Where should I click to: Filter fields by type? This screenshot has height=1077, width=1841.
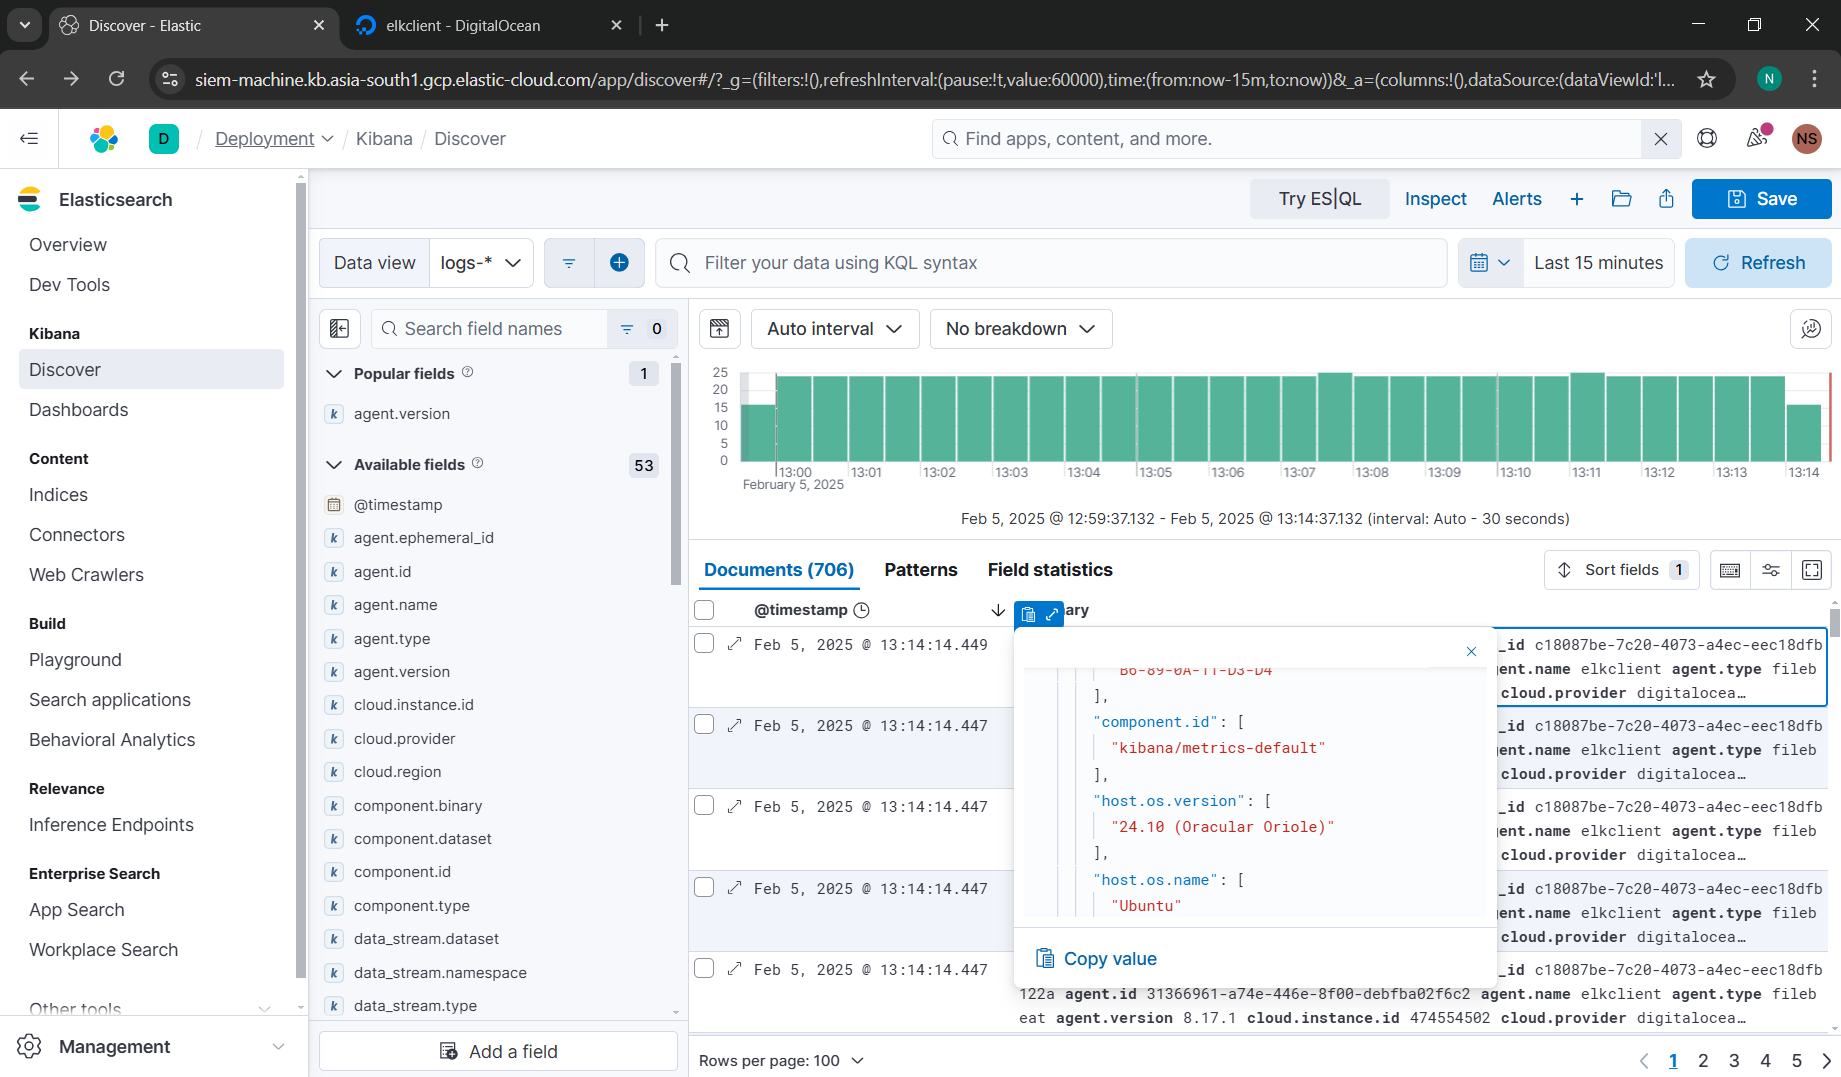(641, 329)
